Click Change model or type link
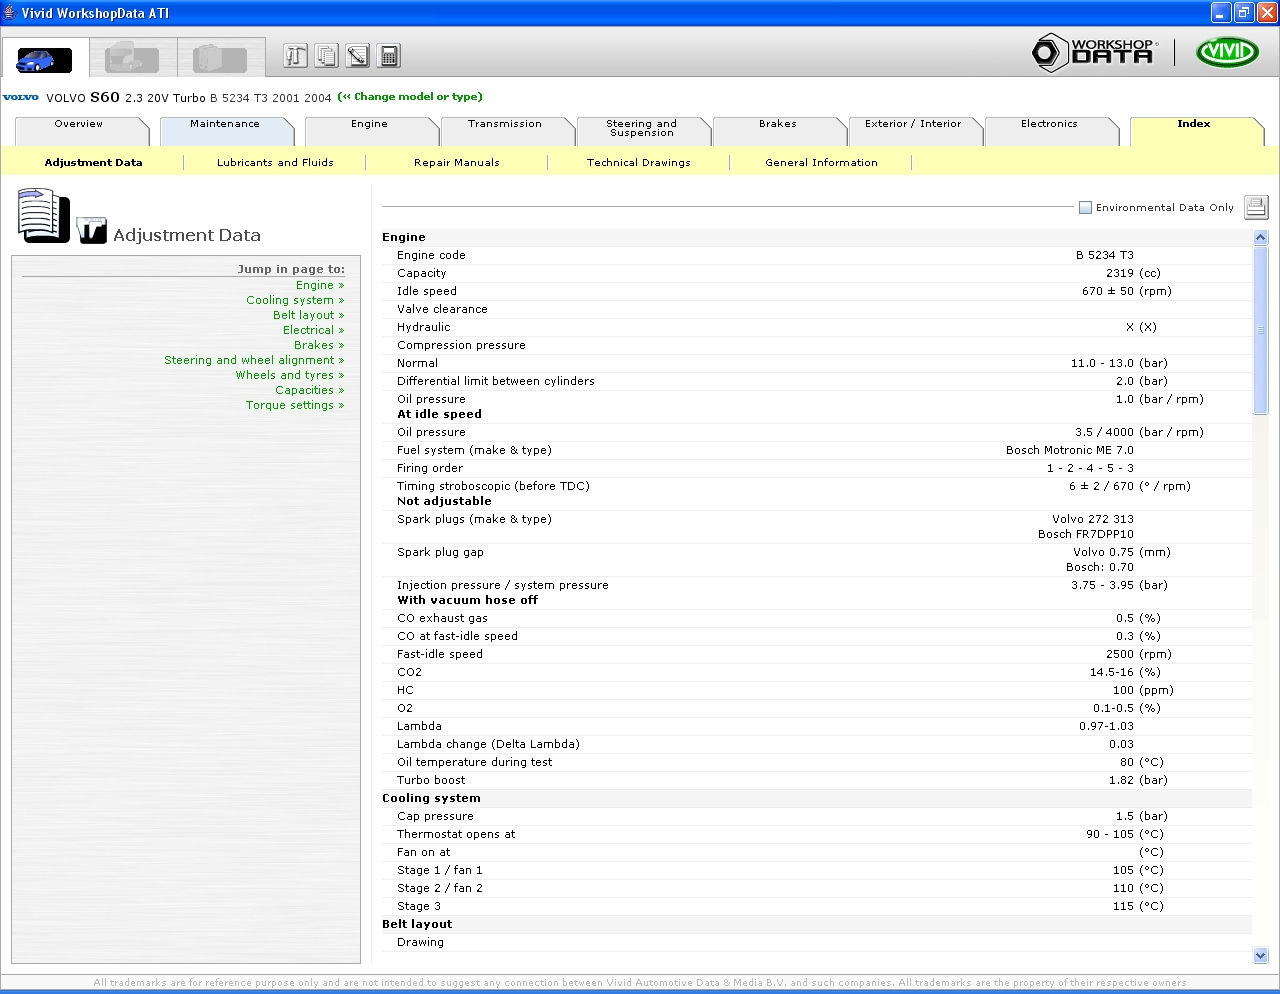The image size is (1280, 994). (410, 97)
